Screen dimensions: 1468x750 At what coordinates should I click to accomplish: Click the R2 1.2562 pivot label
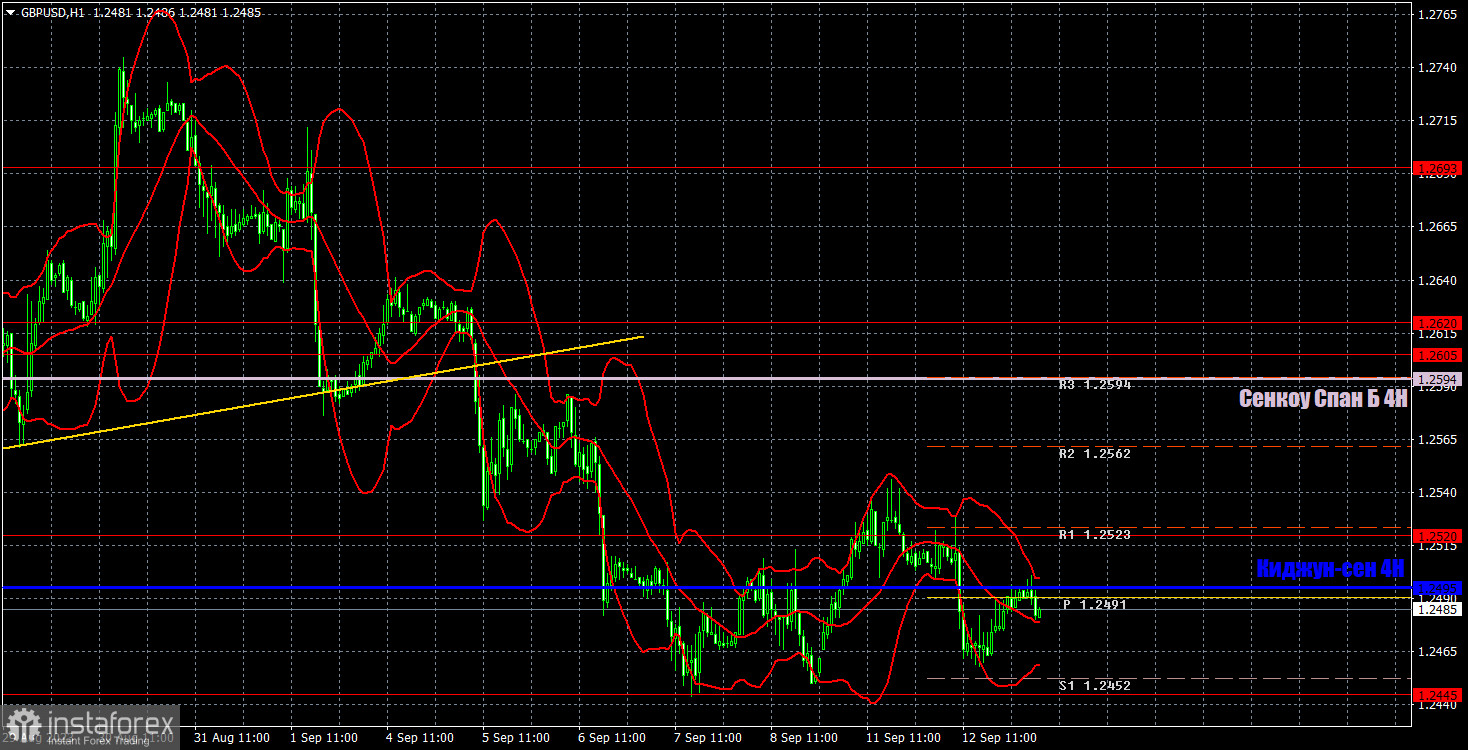[x=1095, y=454]
